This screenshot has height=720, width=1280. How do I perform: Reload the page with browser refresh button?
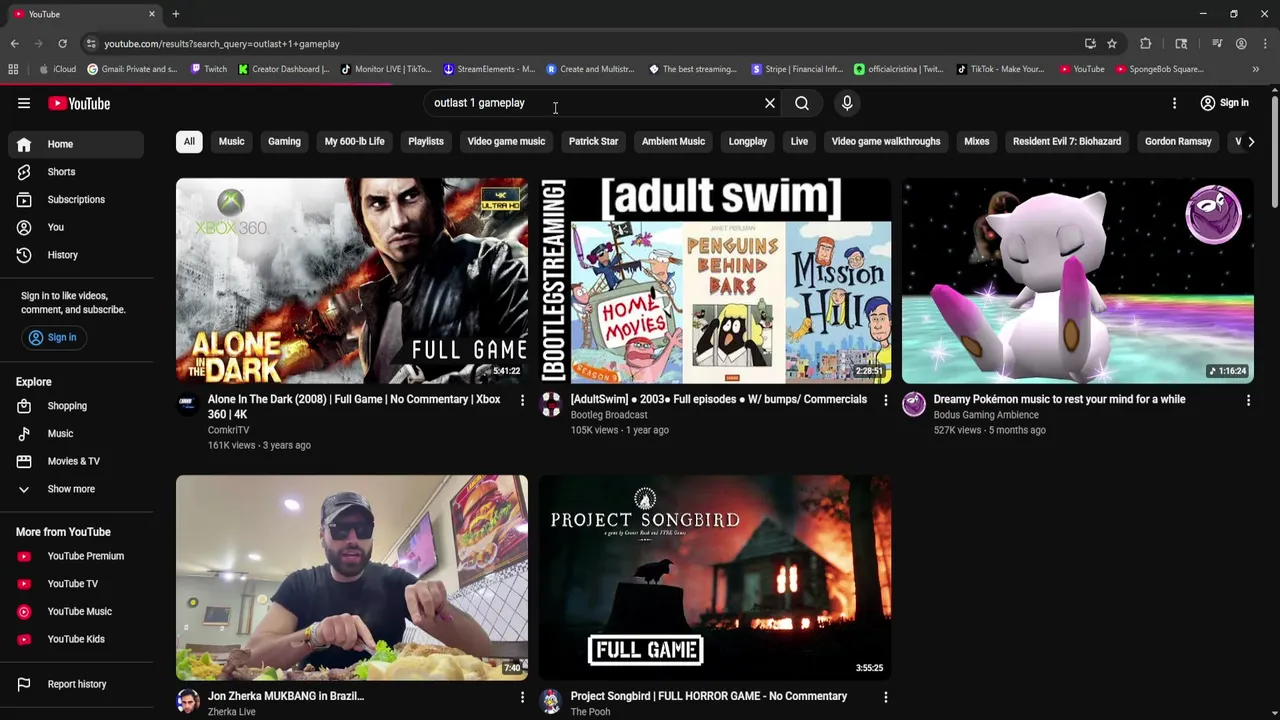point(62,44)
